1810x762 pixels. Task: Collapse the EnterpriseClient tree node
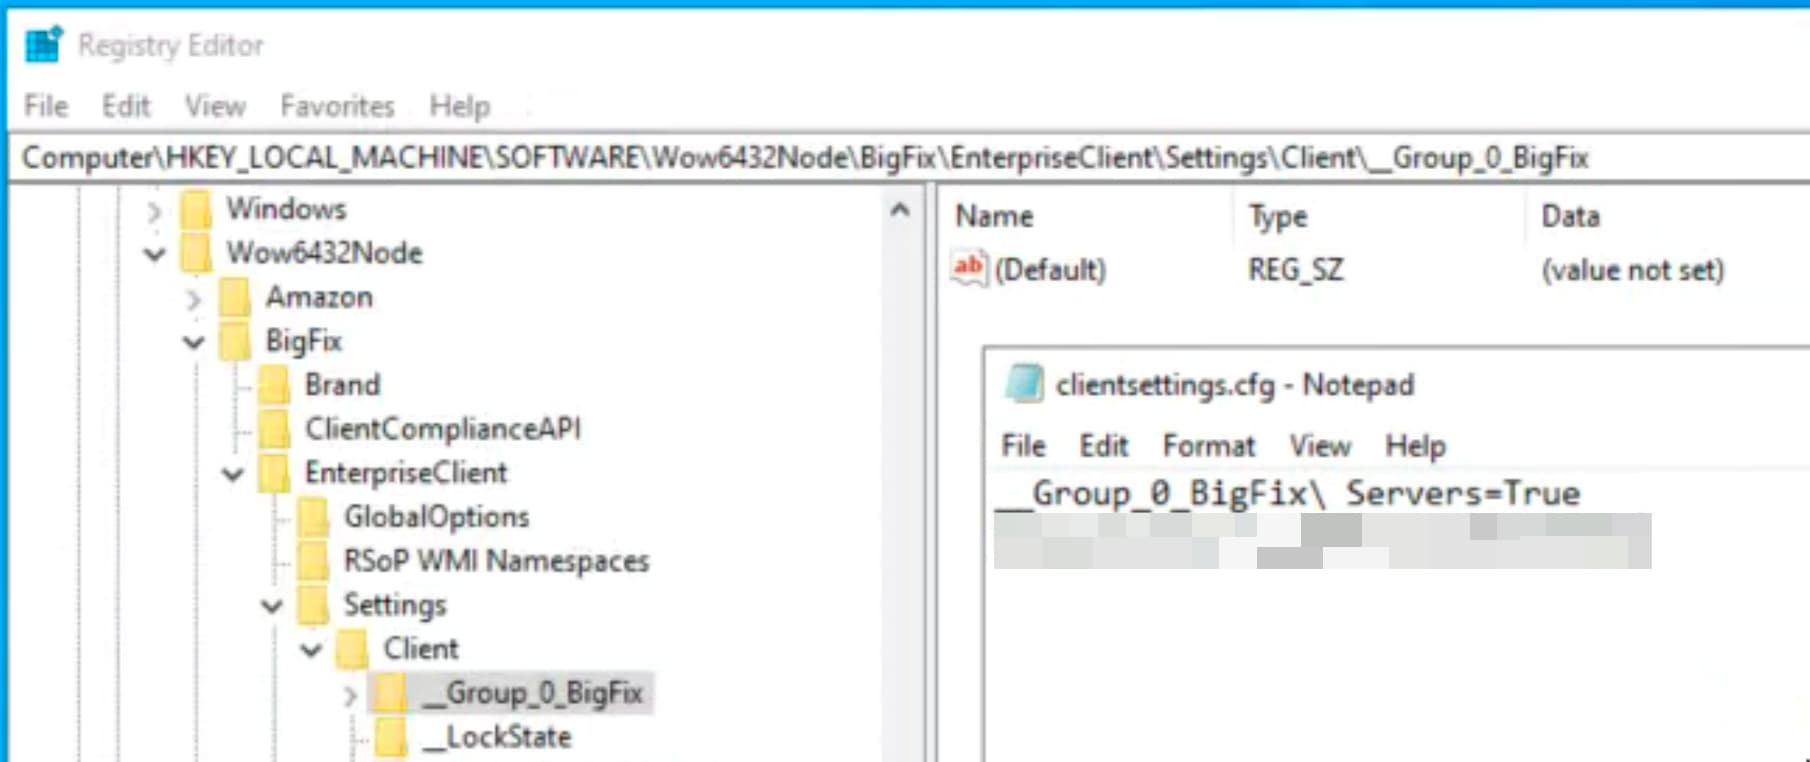[x=233, y=474]
